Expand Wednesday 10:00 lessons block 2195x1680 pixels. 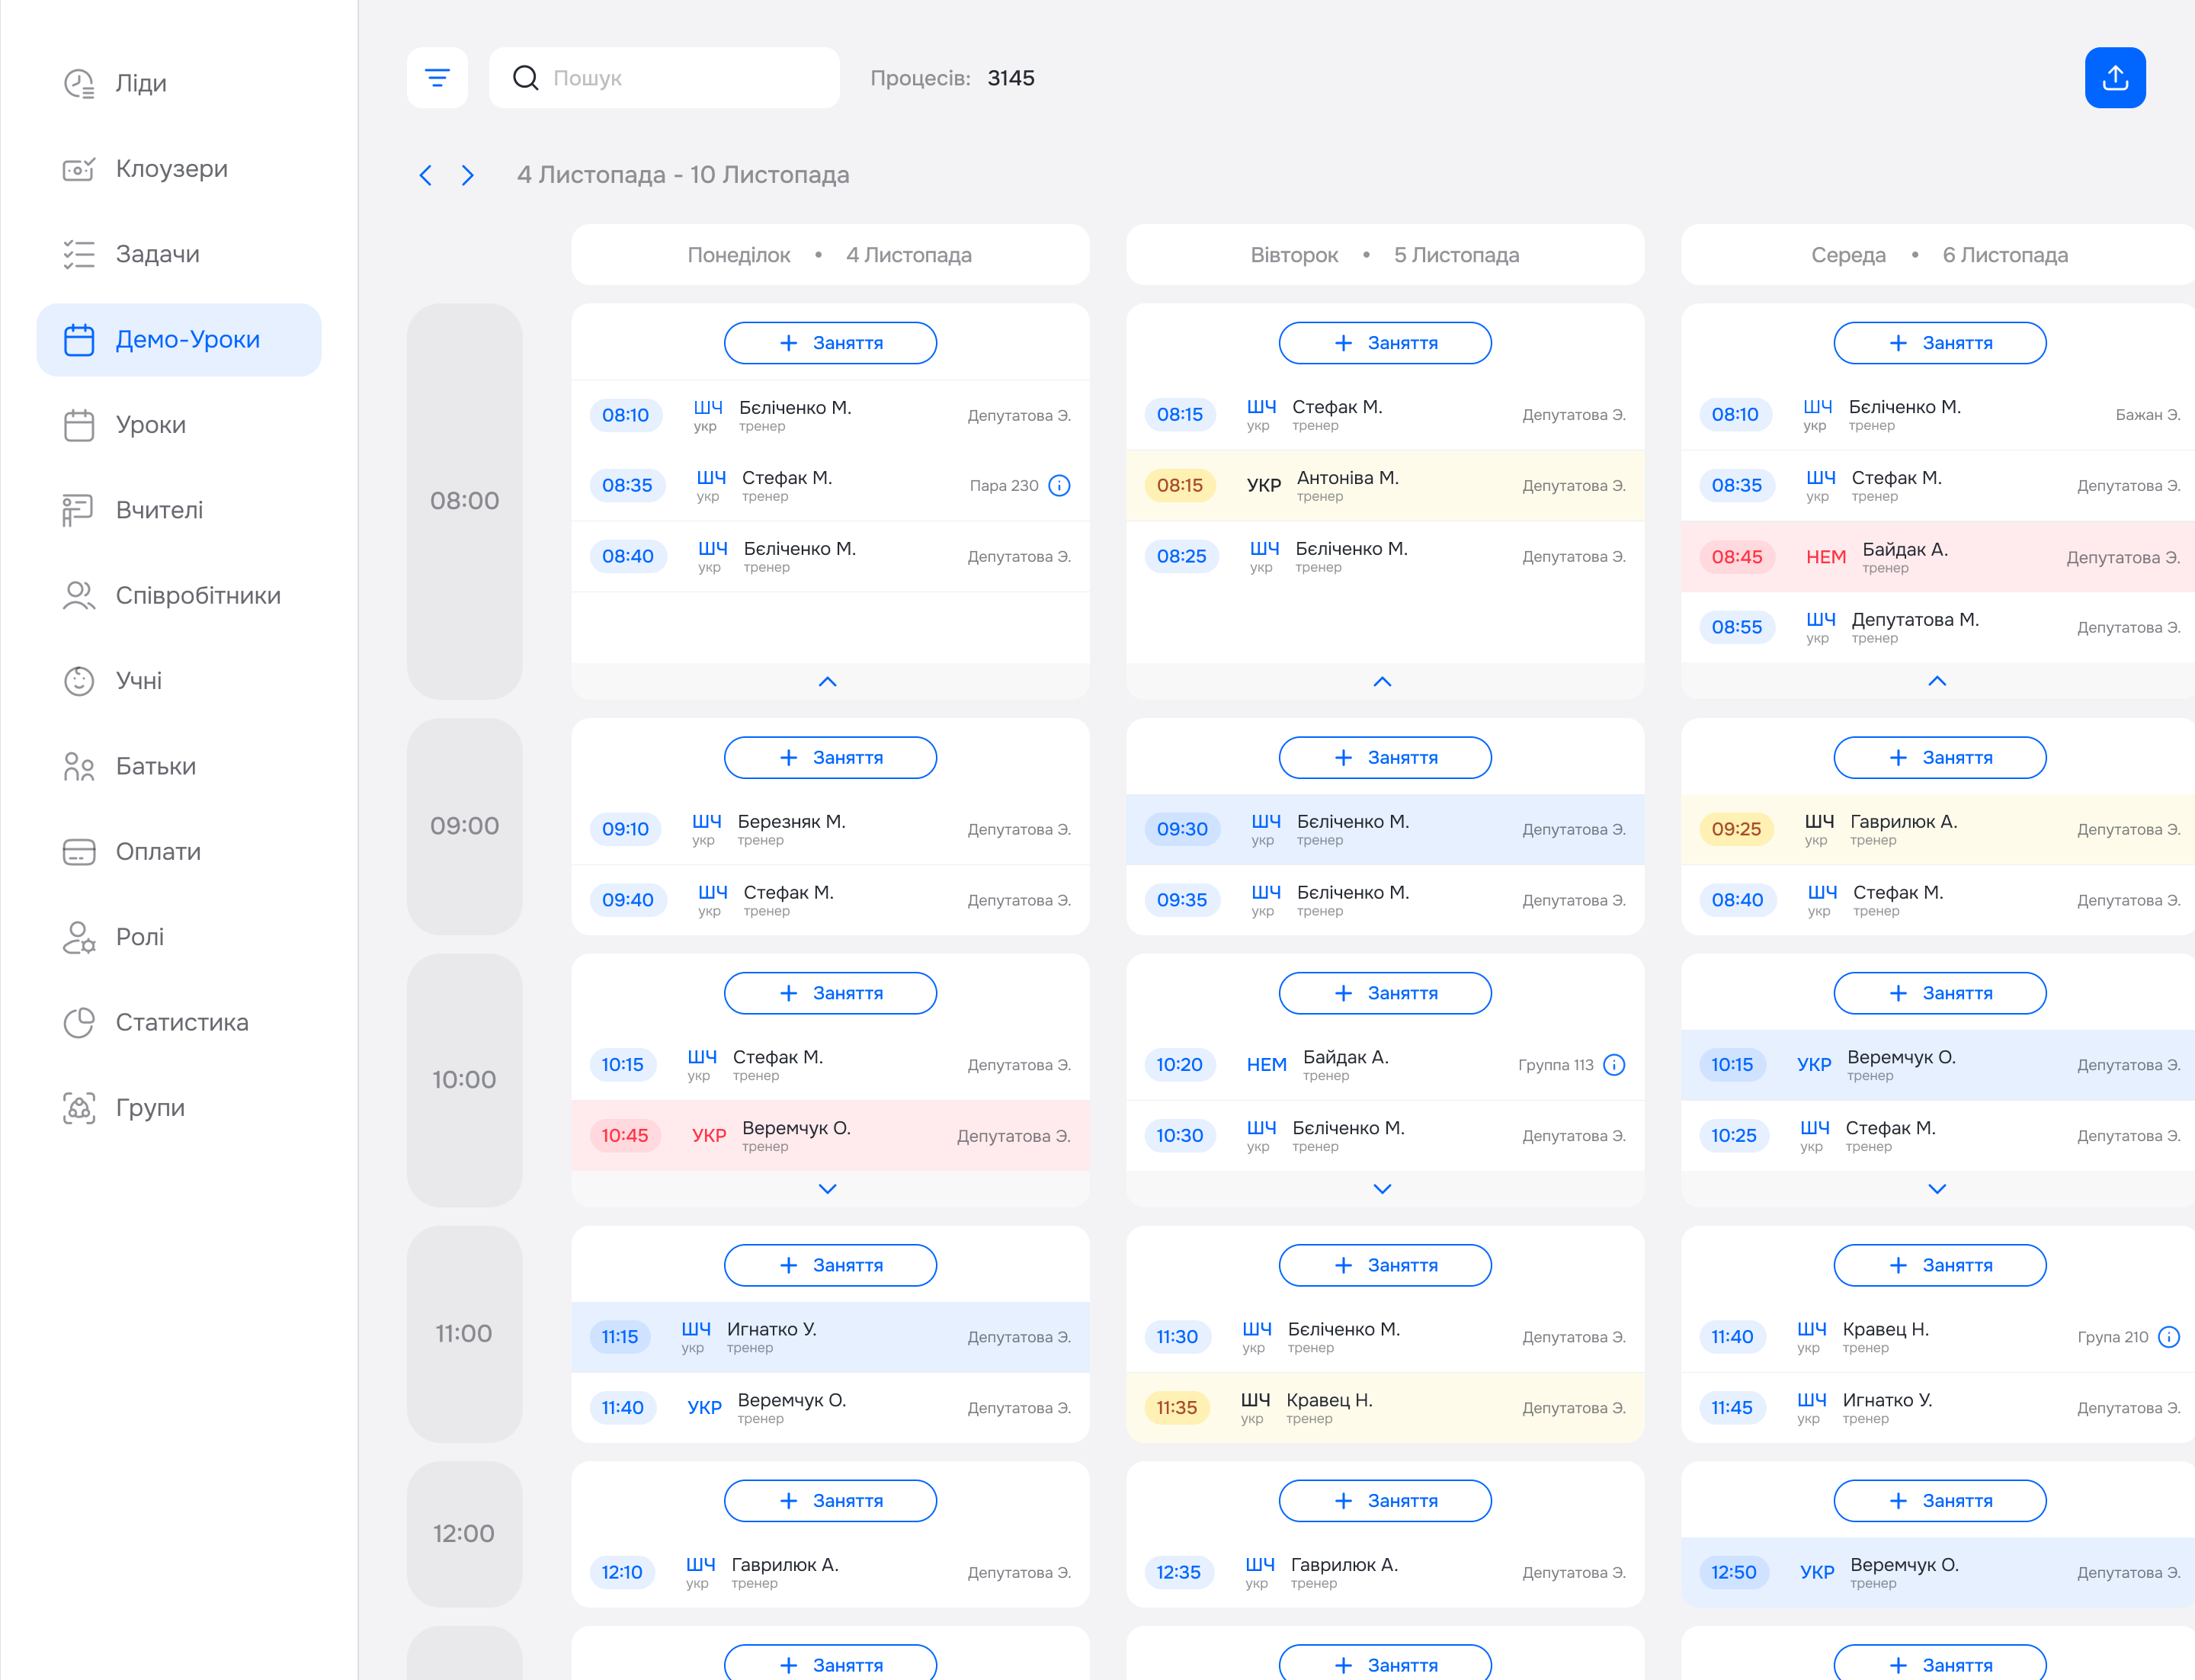pos(1936,1189)
